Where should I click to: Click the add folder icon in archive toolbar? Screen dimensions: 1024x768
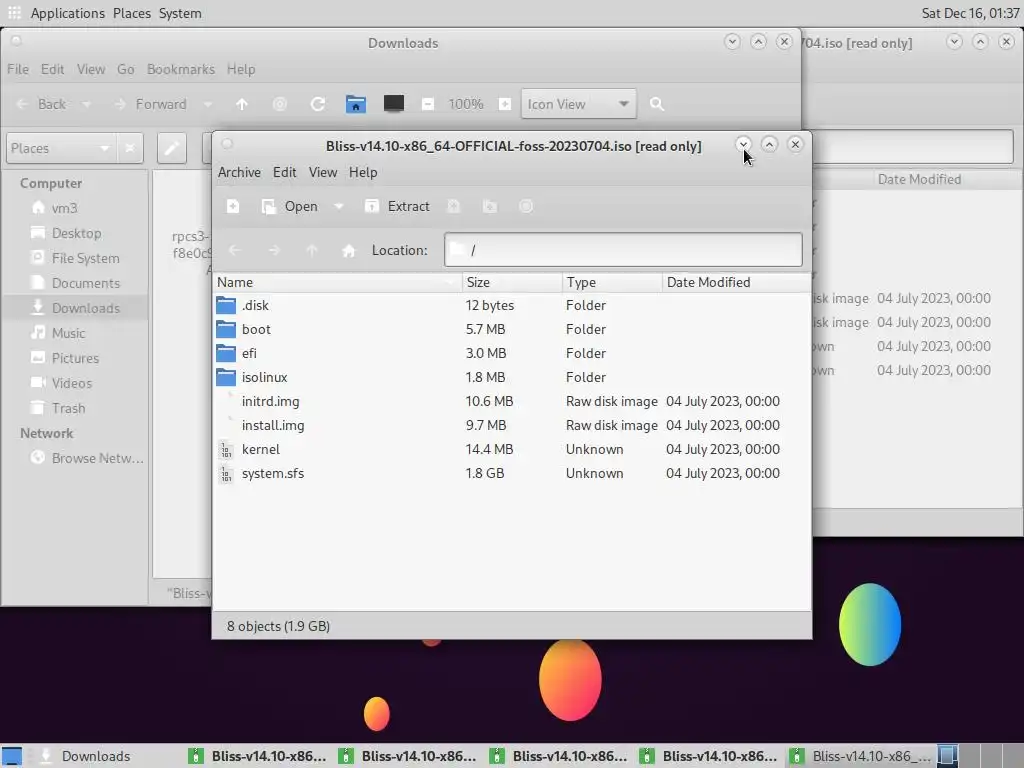click(x=490, y=206)
